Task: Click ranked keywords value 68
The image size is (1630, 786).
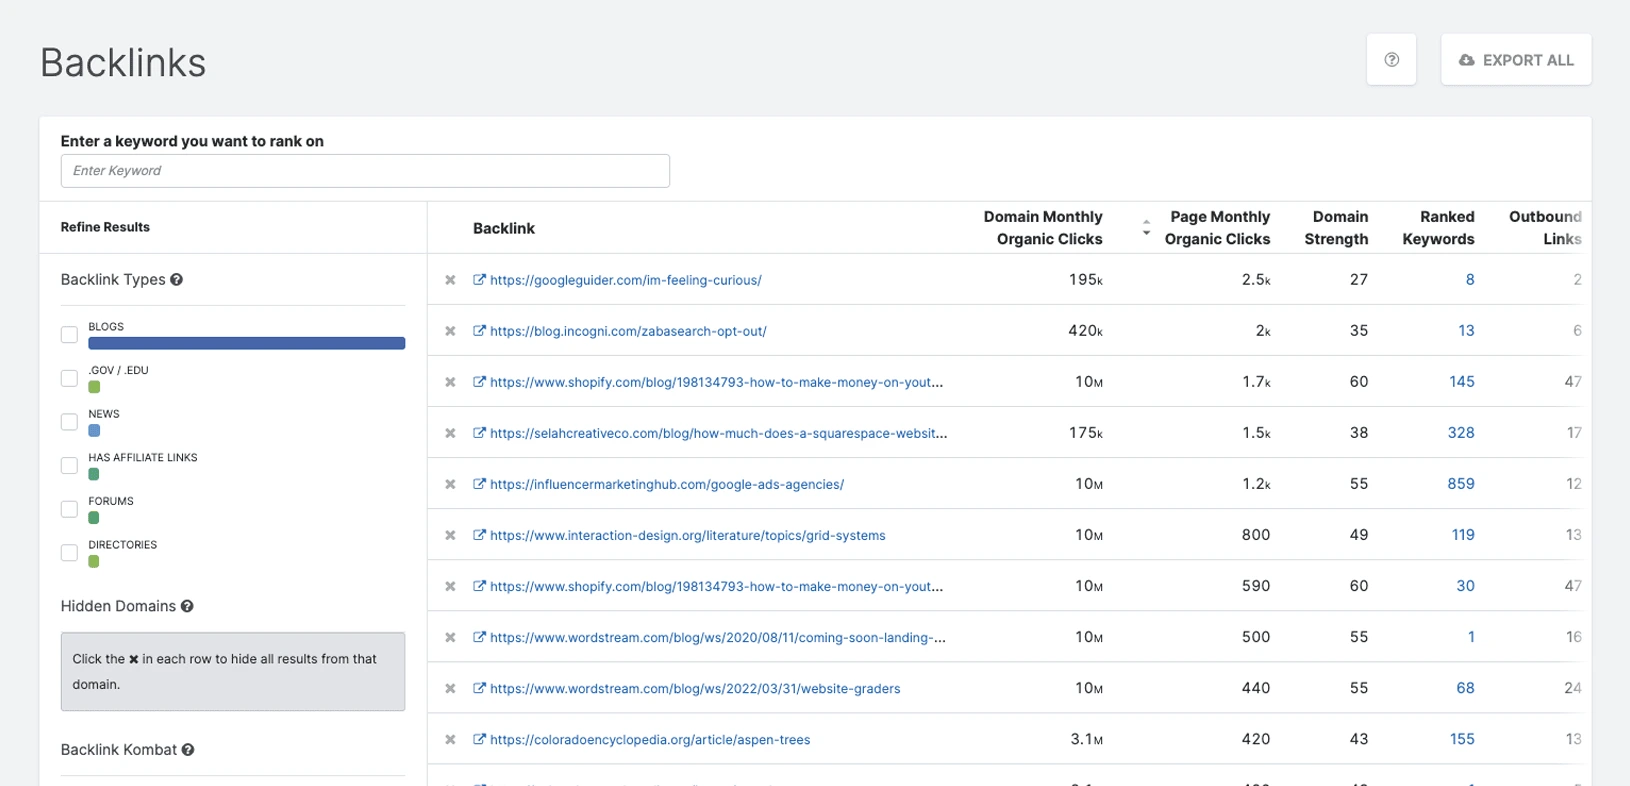Action: point(1465,688)
